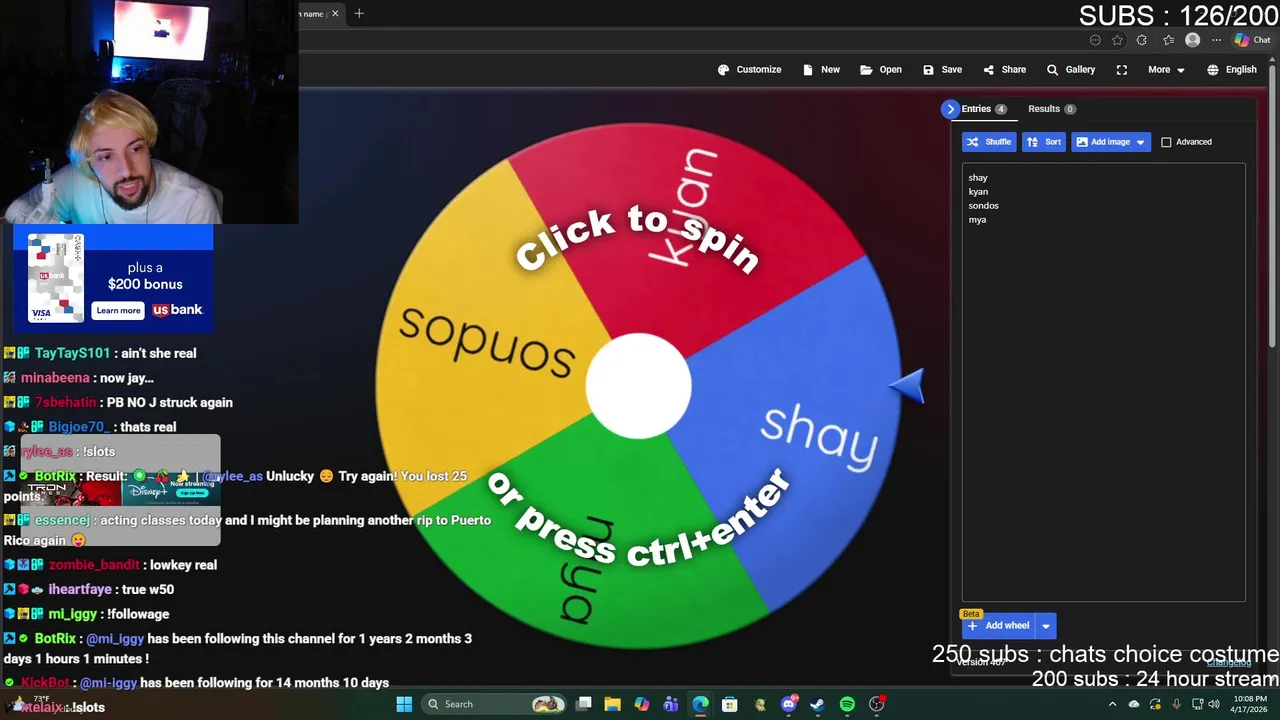The height and width of the screenshot is (720, 1280).
Task: Expand the Add wheel dropdown arrow
Action: [1046, 626]
